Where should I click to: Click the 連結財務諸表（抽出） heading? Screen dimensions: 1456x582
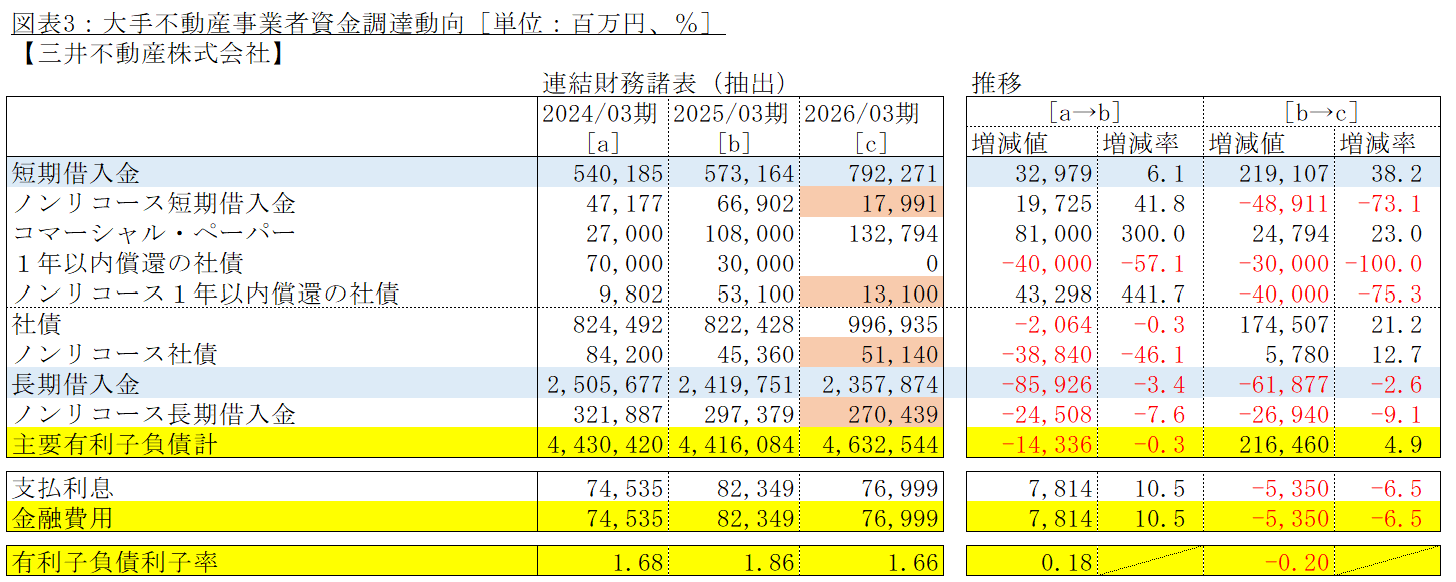664,82
